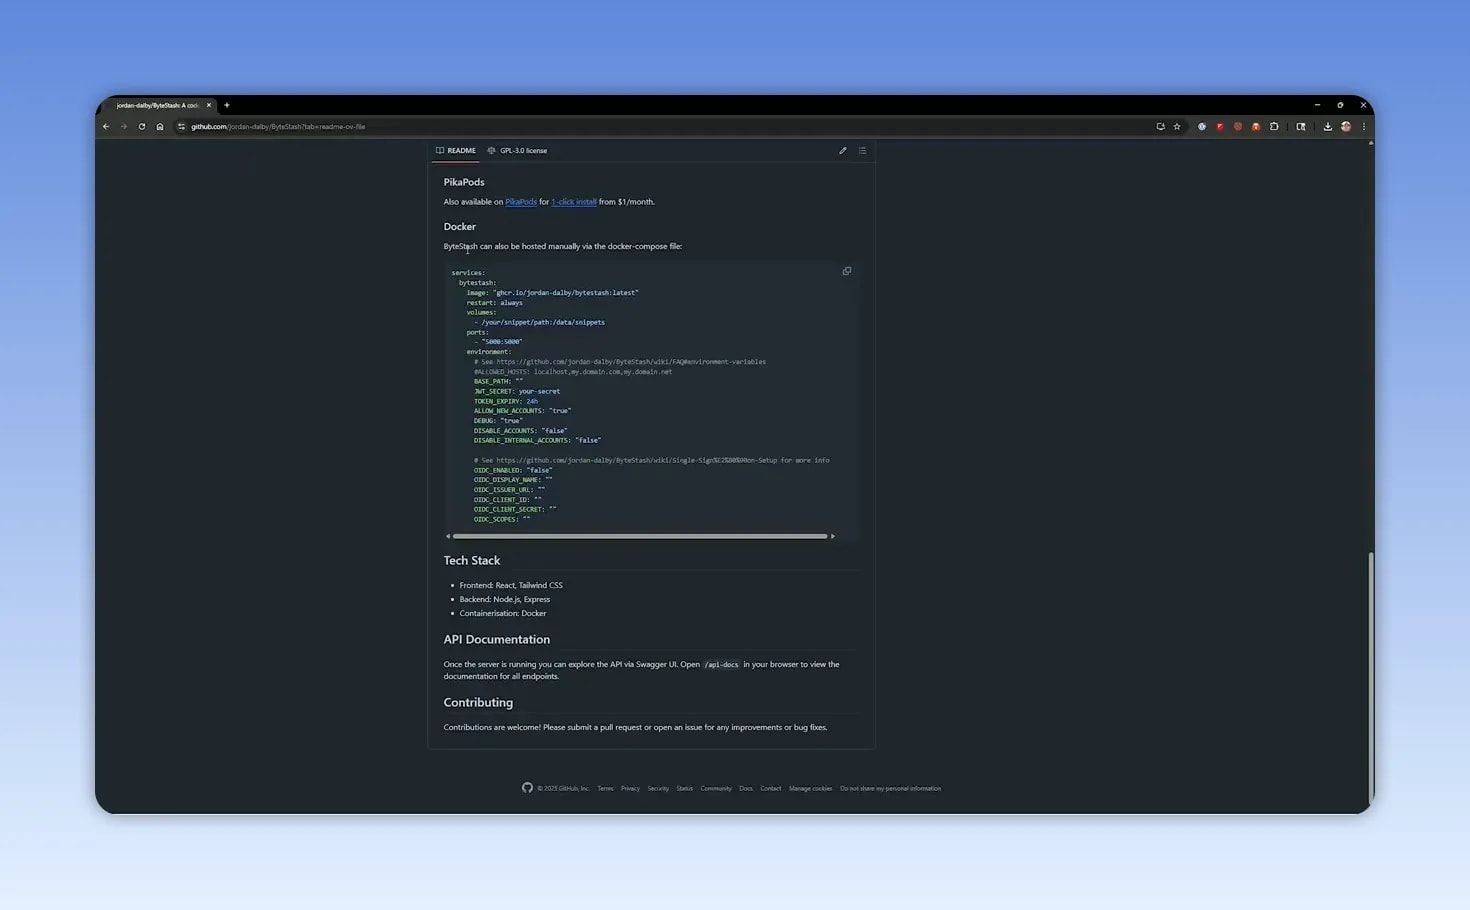This screenshot has width=1470, height=910.
Task: Click the browser forward arrow
Action: 124,127
